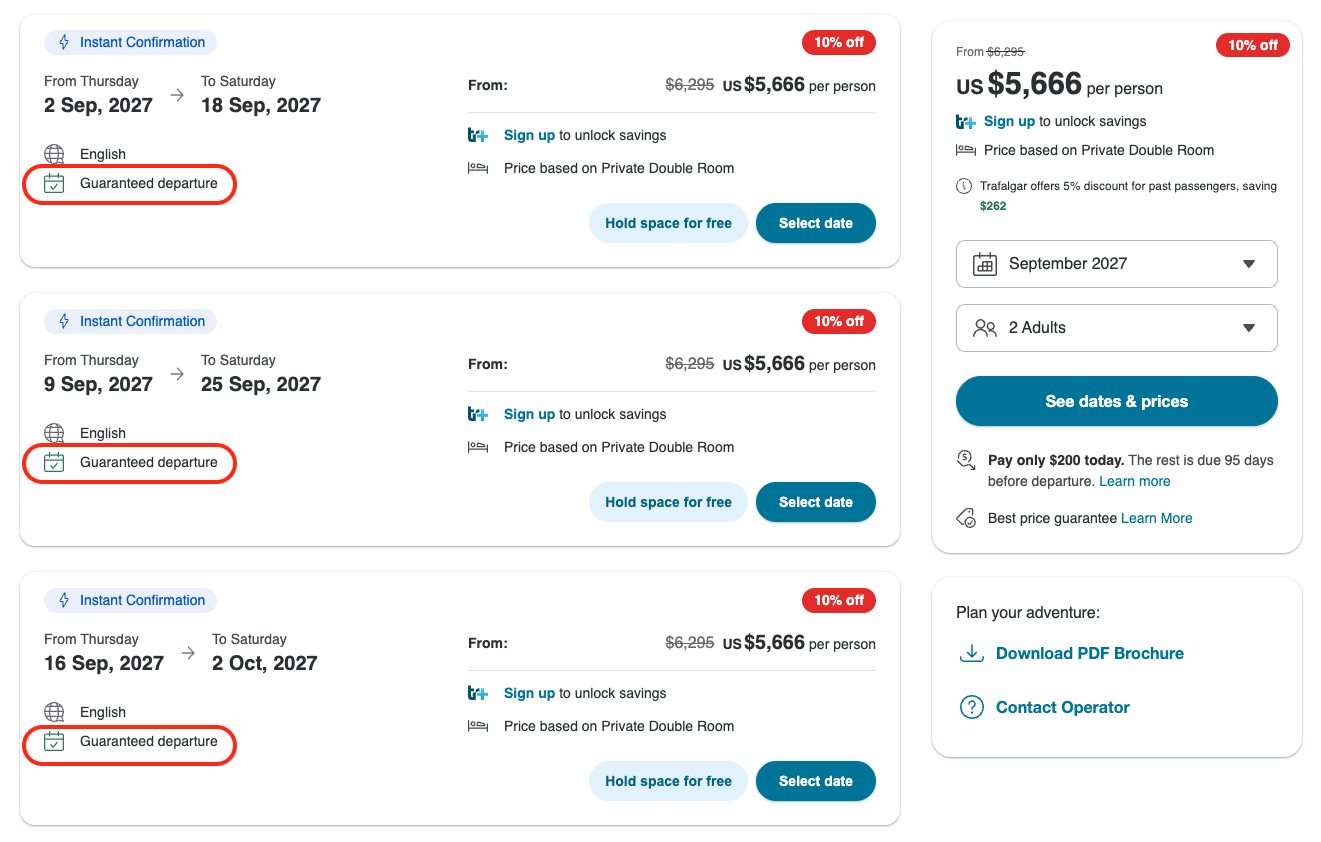Viewport: 1321px width, 842px height.
Task: Open the September 2027 month dropdown
Action: tap(1117, 264)
